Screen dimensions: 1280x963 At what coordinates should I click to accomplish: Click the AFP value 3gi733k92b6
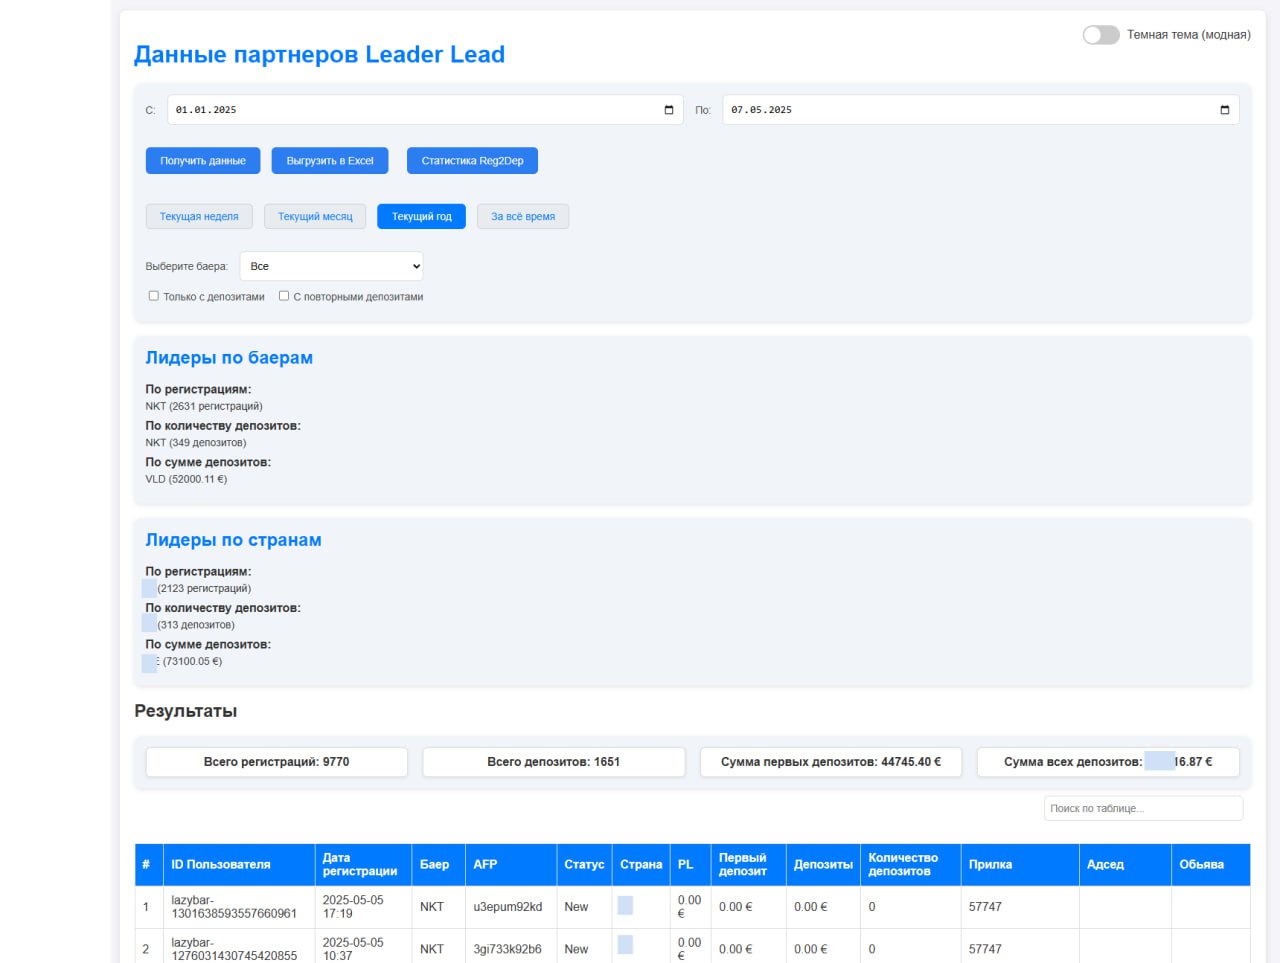[x=507, y=949]
